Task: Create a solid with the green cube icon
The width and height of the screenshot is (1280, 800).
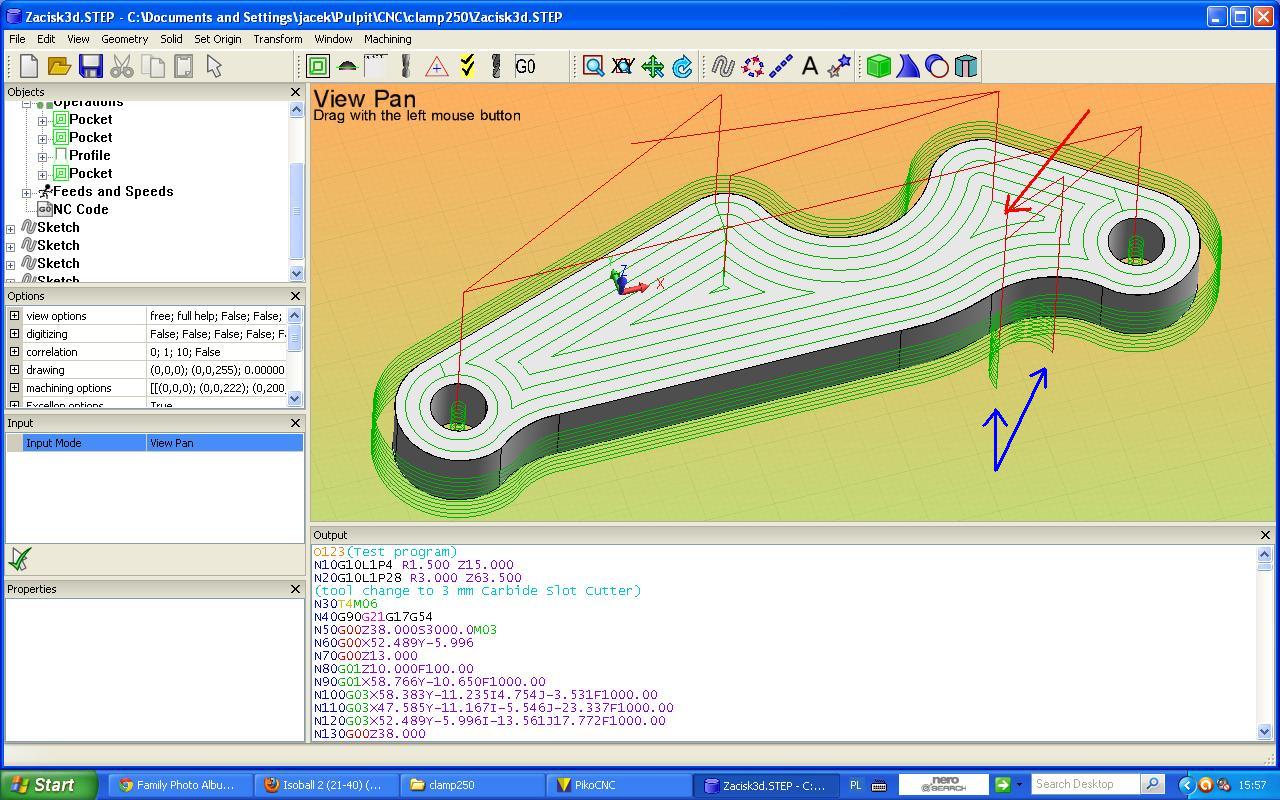Action: pos(879,66)
